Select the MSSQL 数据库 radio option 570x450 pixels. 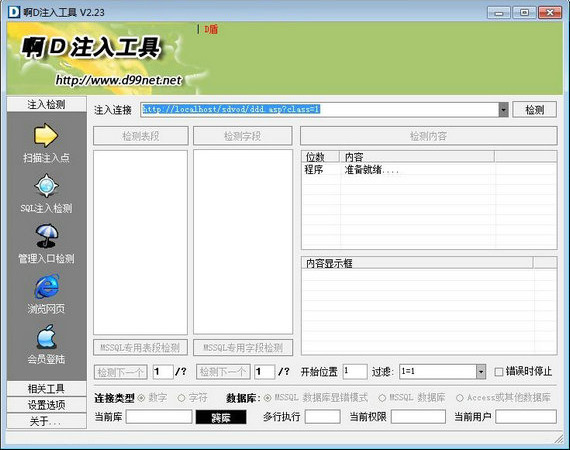[382, 398]
